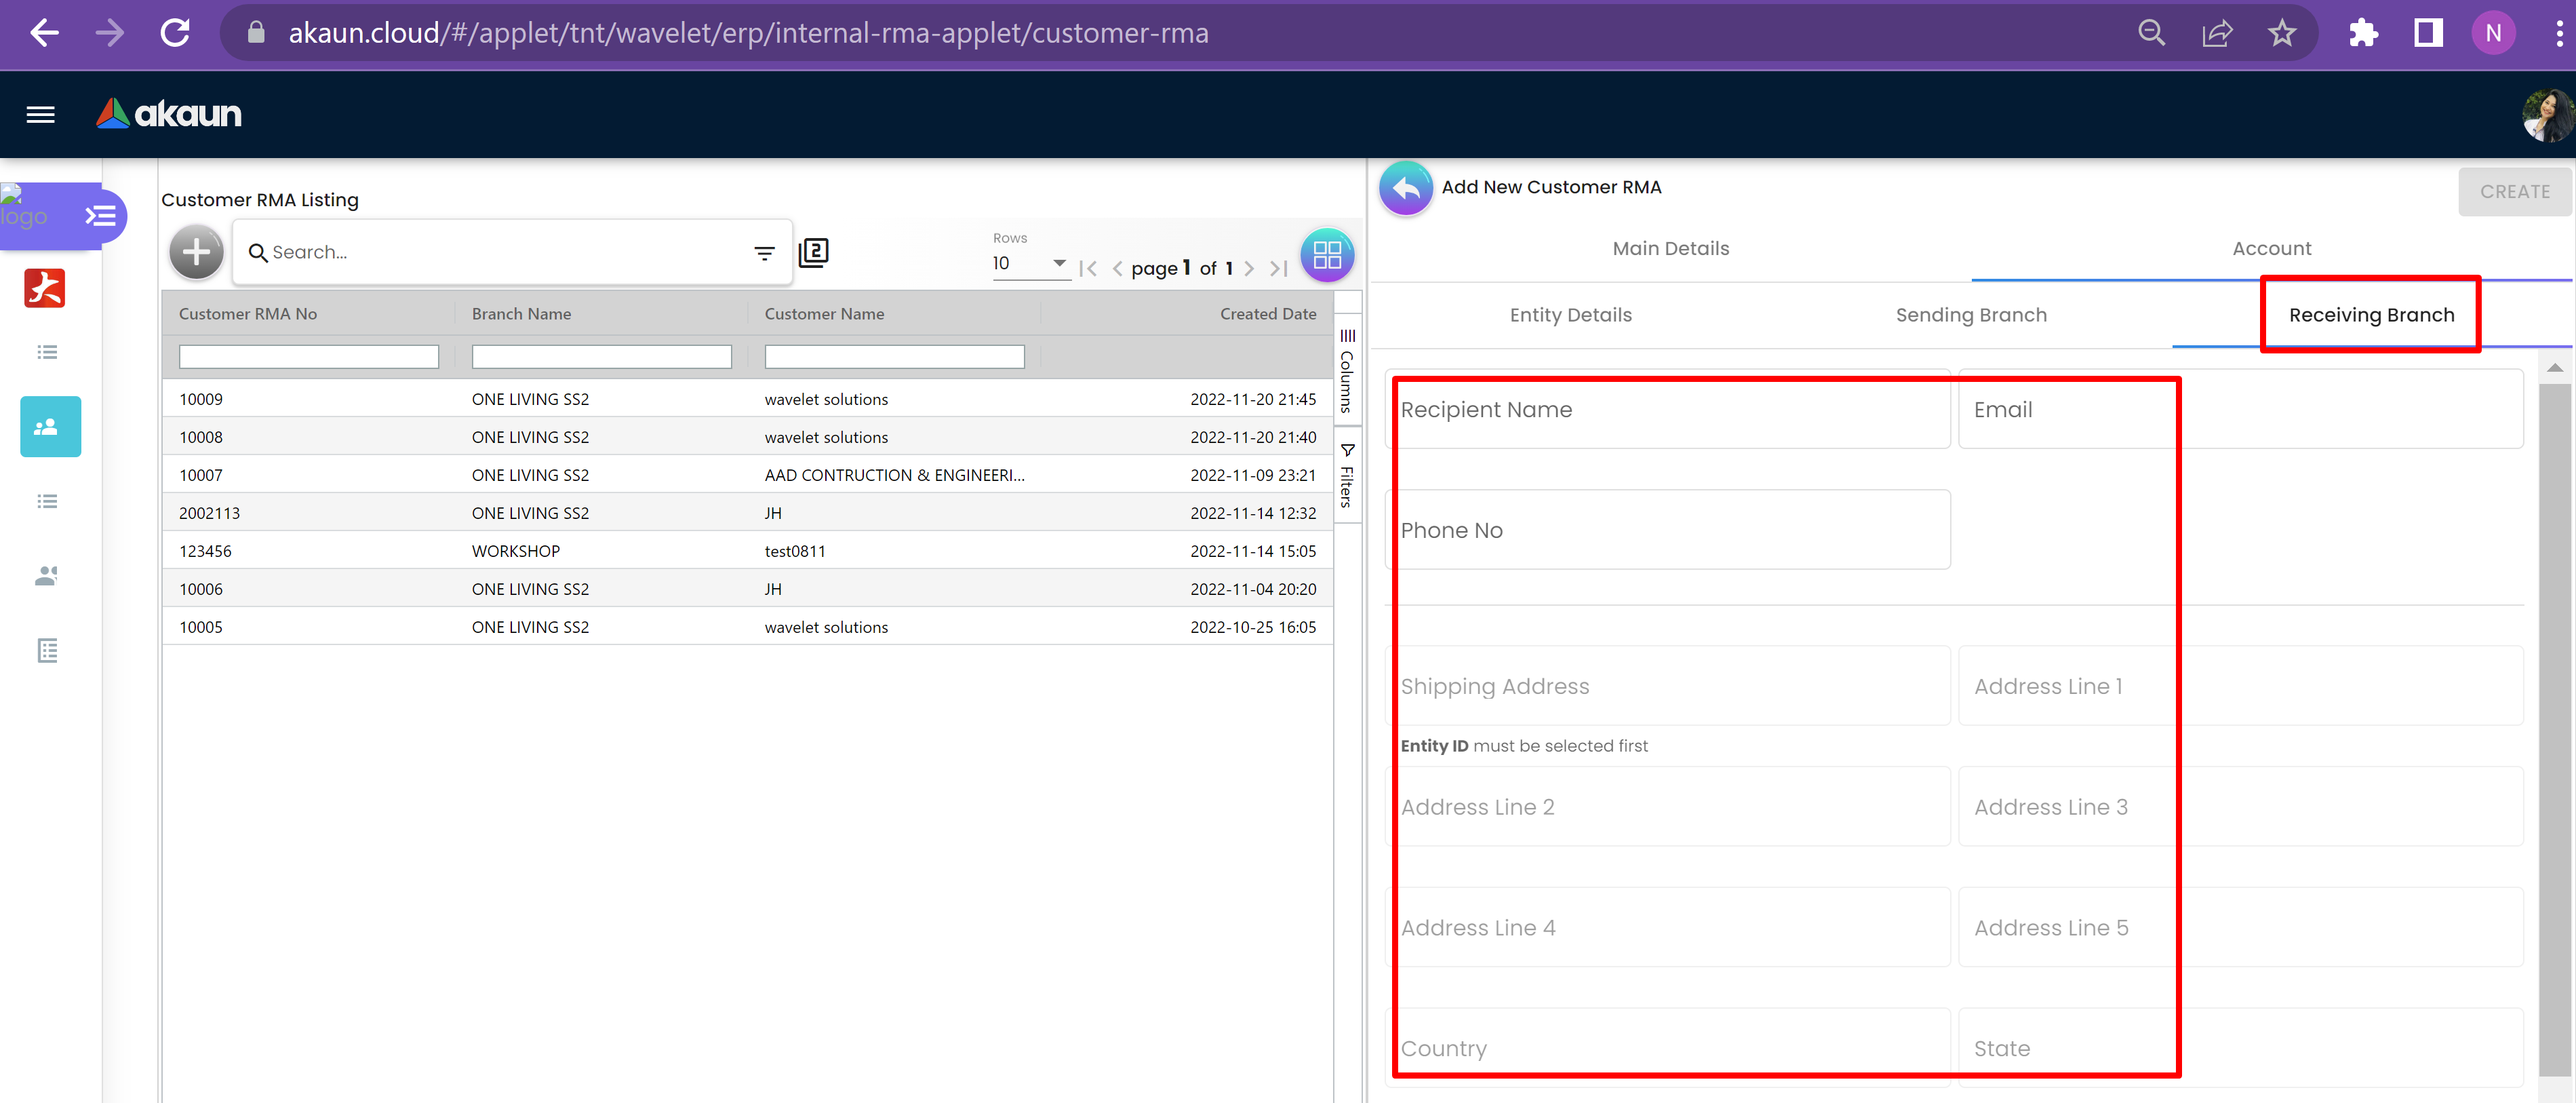Expand the Rows per page dropdown
Viewport: 2576px width, 1103px height.
pos(1030,264)
